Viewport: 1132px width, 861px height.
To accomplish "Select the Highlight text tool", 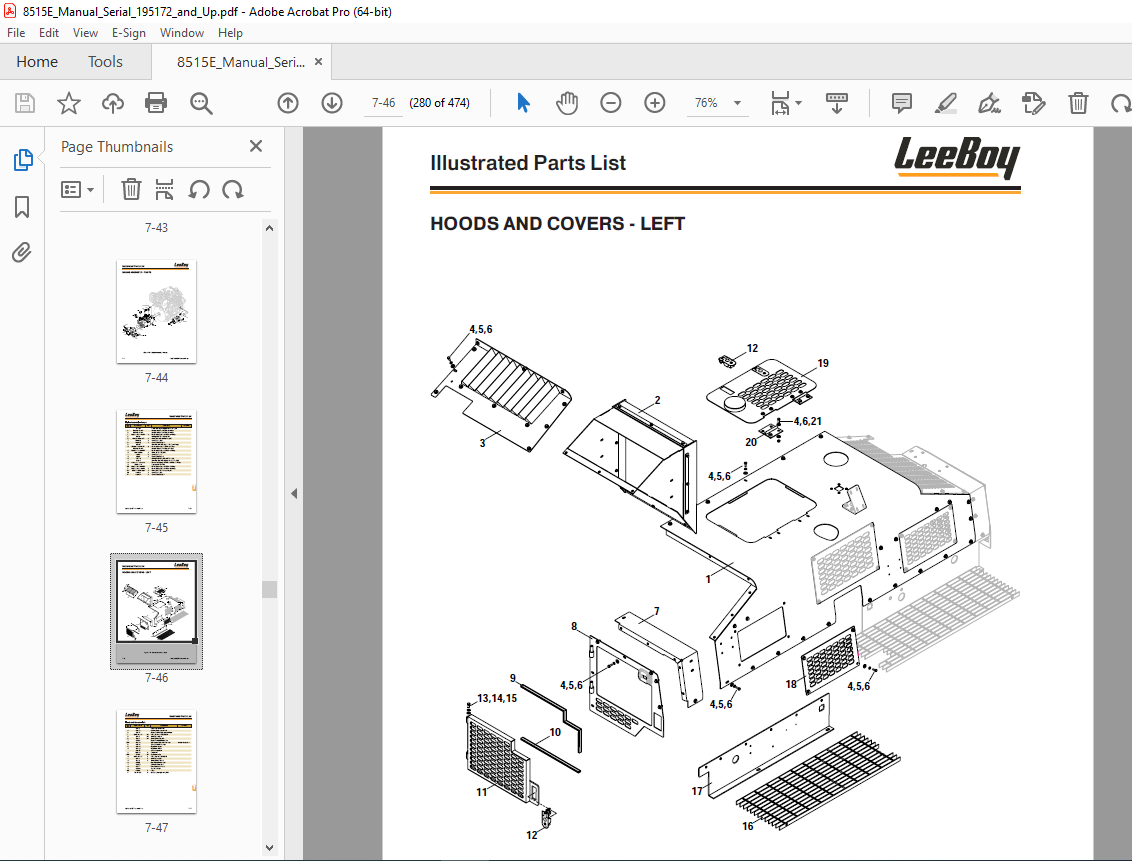I will 946,103.
